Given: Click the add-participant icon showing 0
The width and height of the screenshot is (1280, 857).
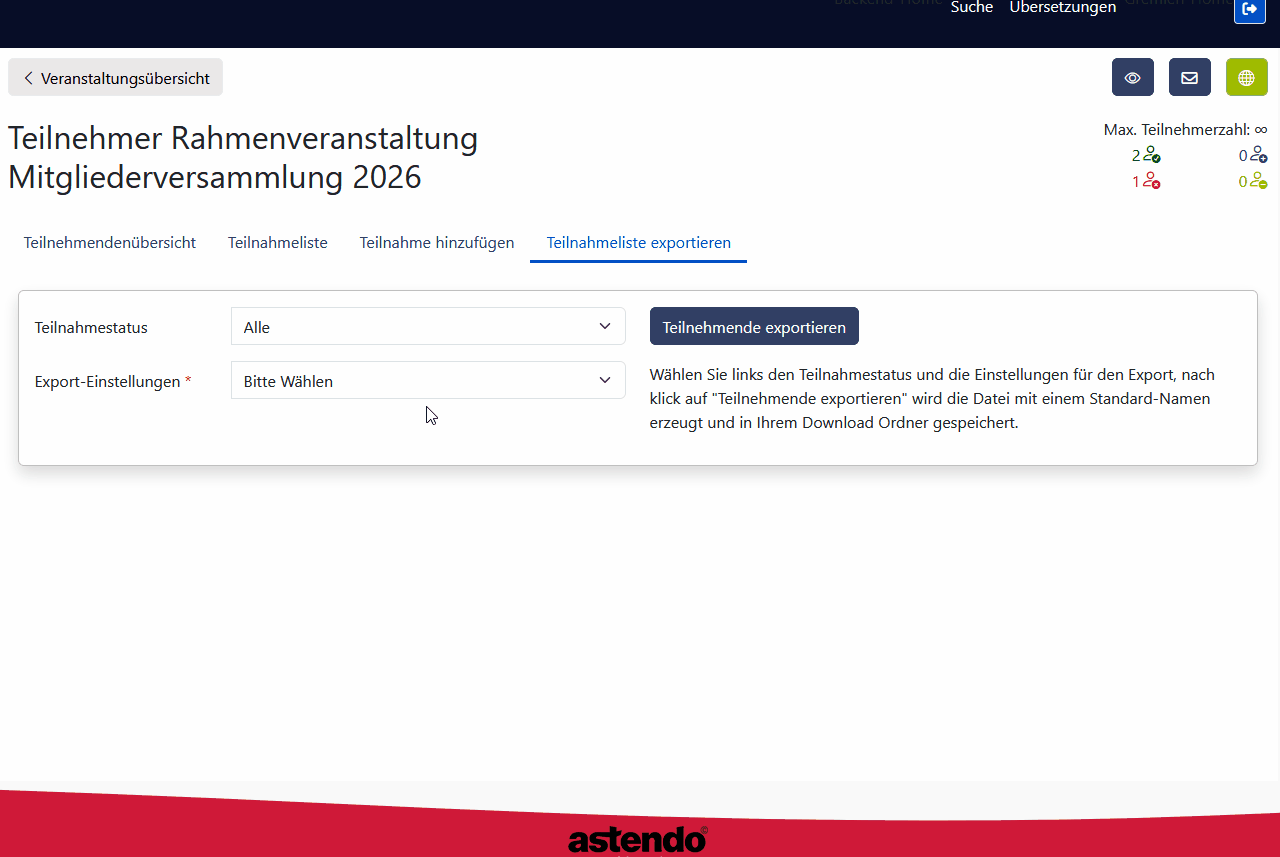Looking at the screenshot, I should click(x=1258, y=155).
